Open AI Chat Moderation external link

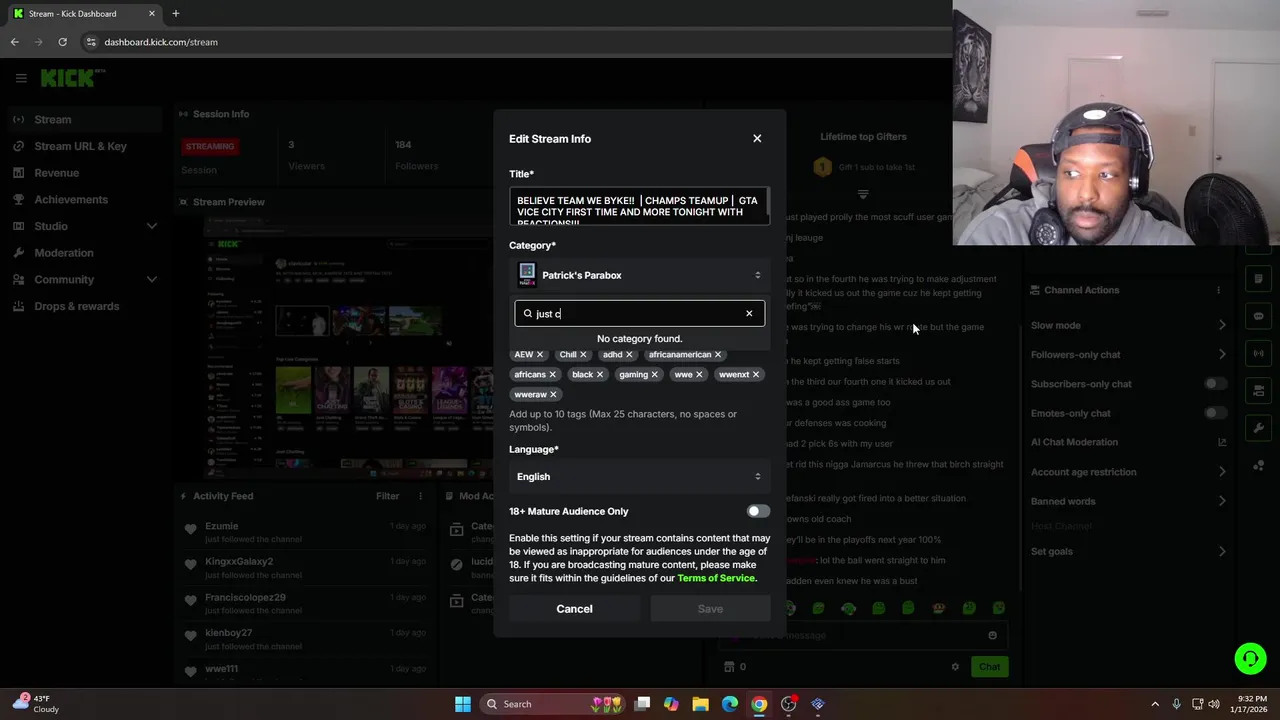point(1222,442)
